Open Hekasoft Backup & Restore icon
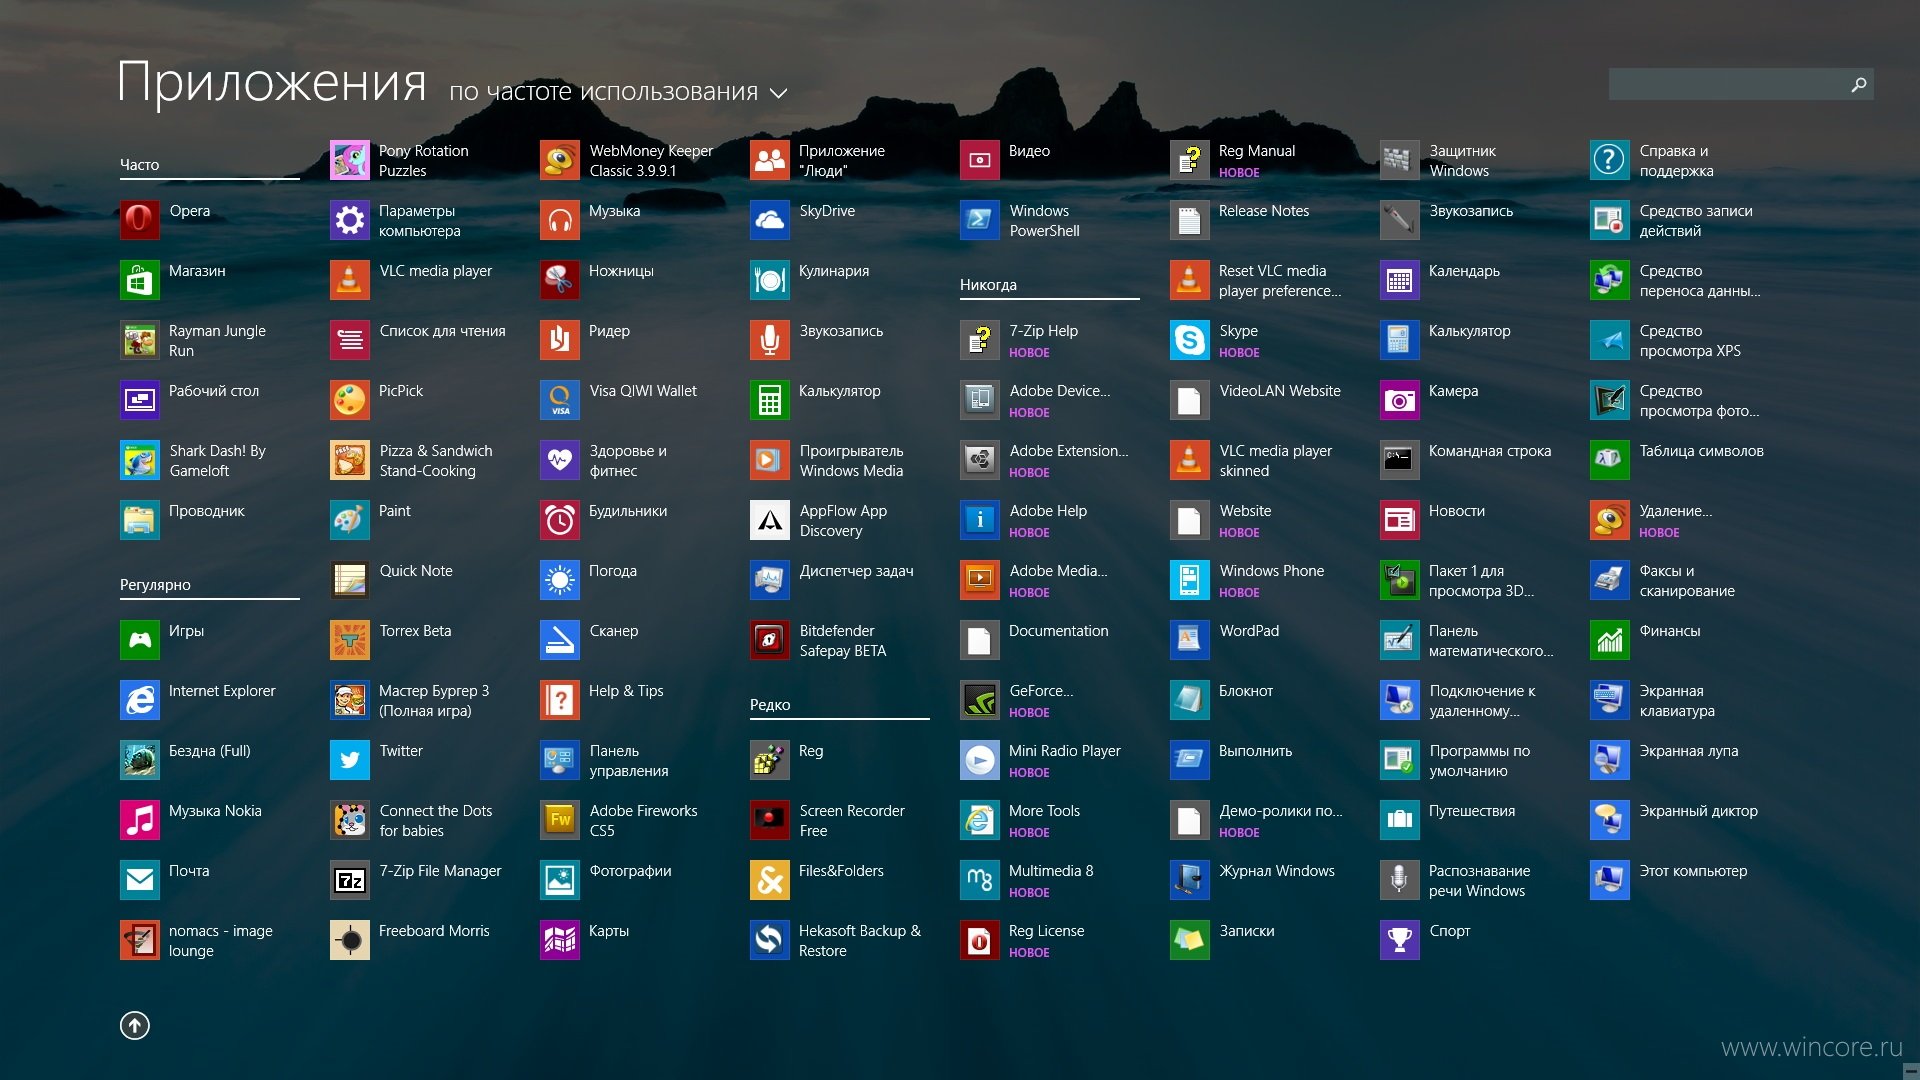Screen dimensions: 1920x1080 (x=770, y=940)
